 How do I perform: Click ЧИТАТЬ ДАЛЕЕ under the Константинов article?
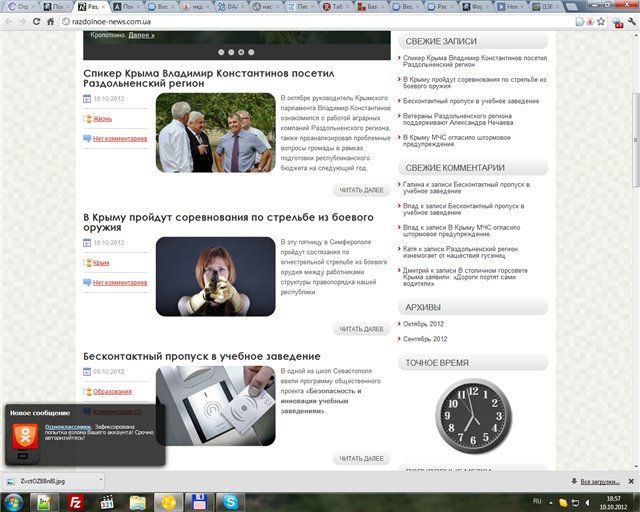point(362,190)
